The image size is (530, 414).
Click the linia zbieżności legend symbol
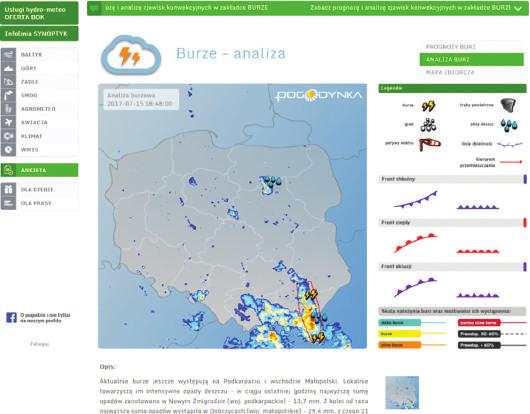[x=510, y=144]
